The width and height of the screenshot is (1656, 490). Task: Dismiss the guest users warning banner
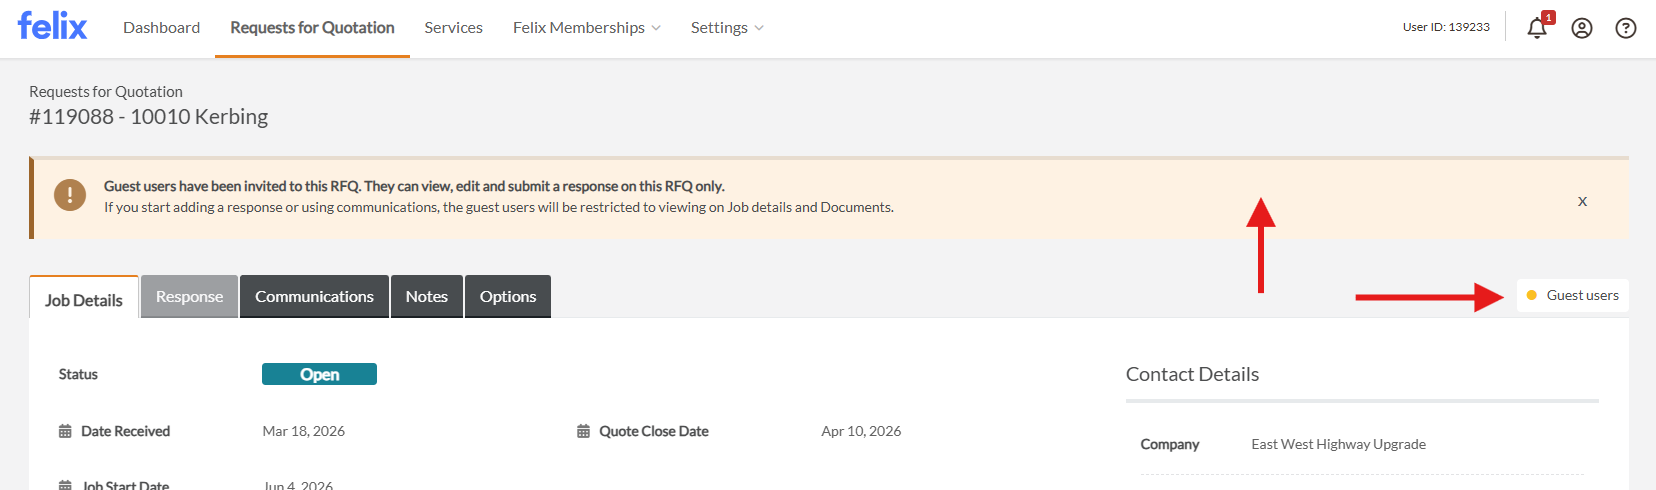pos(1582,201)
